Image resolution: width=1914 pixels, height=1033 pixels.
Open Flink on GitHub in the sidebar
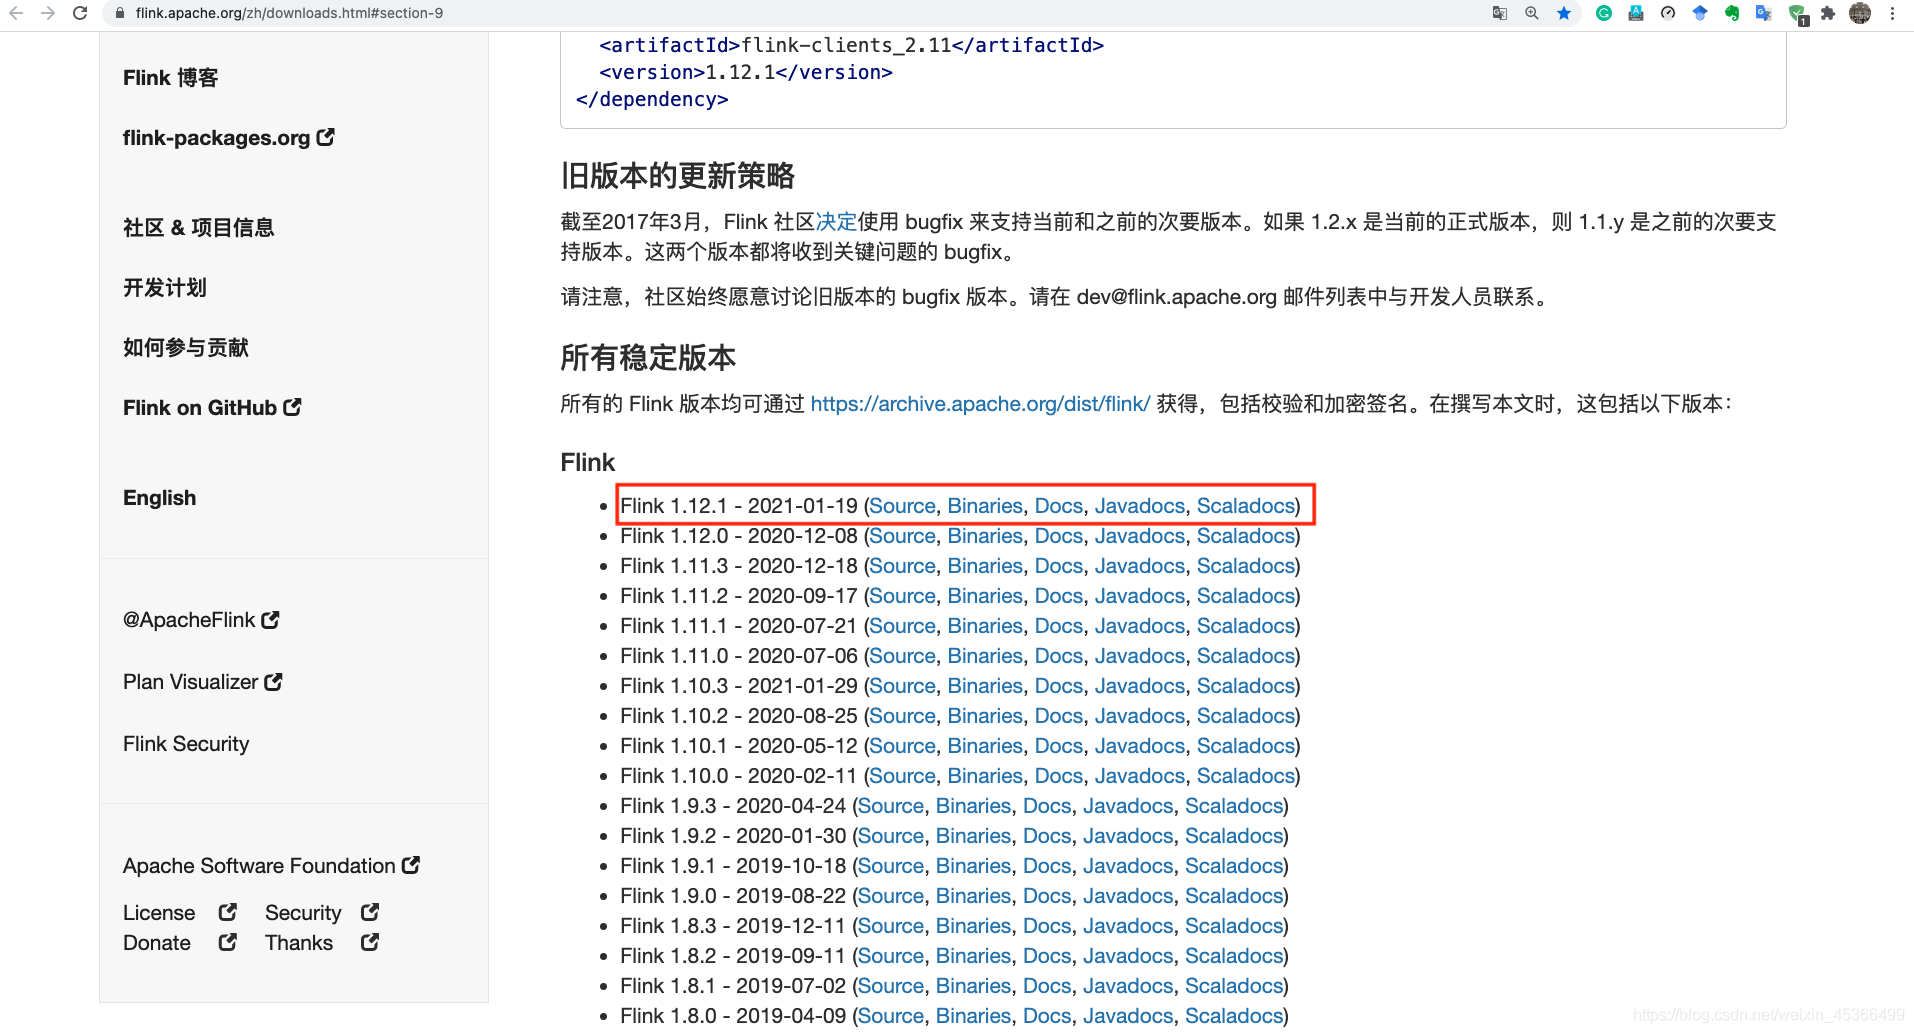click(200, 408)
